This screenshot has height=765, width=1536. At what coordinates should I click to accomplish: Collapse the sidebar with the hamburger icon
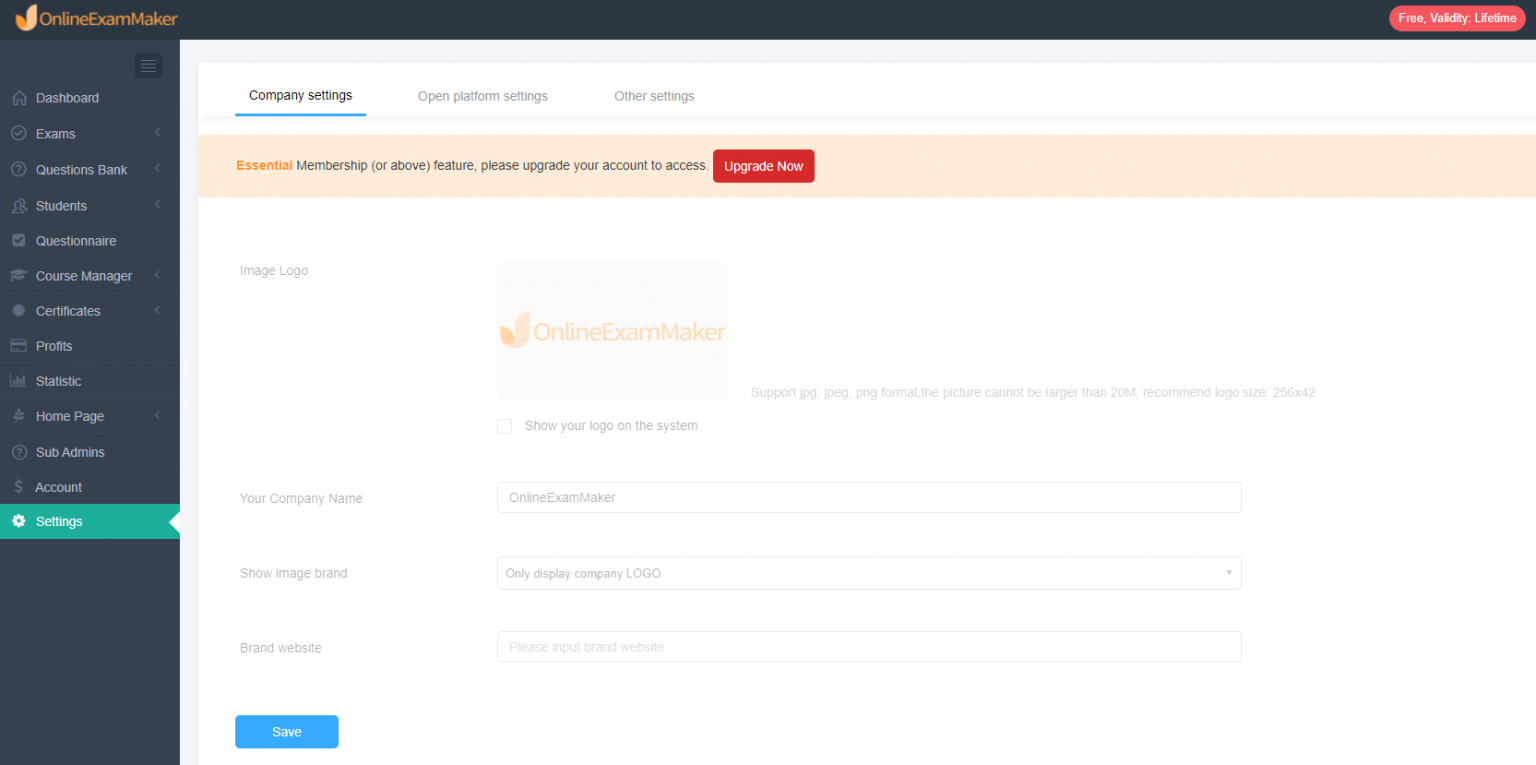click(148, 66)
